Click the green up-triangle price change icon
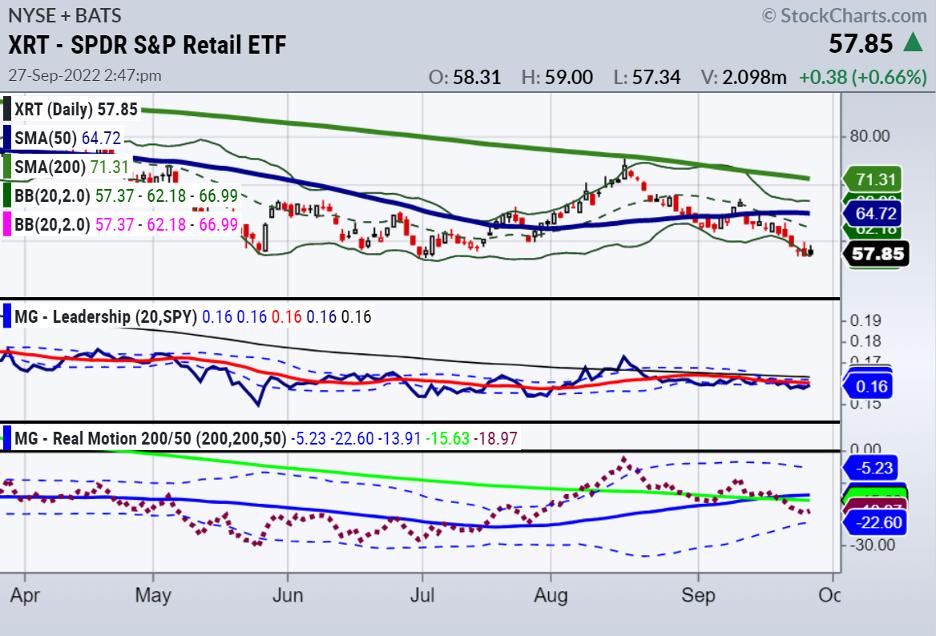 click(913, 43)
